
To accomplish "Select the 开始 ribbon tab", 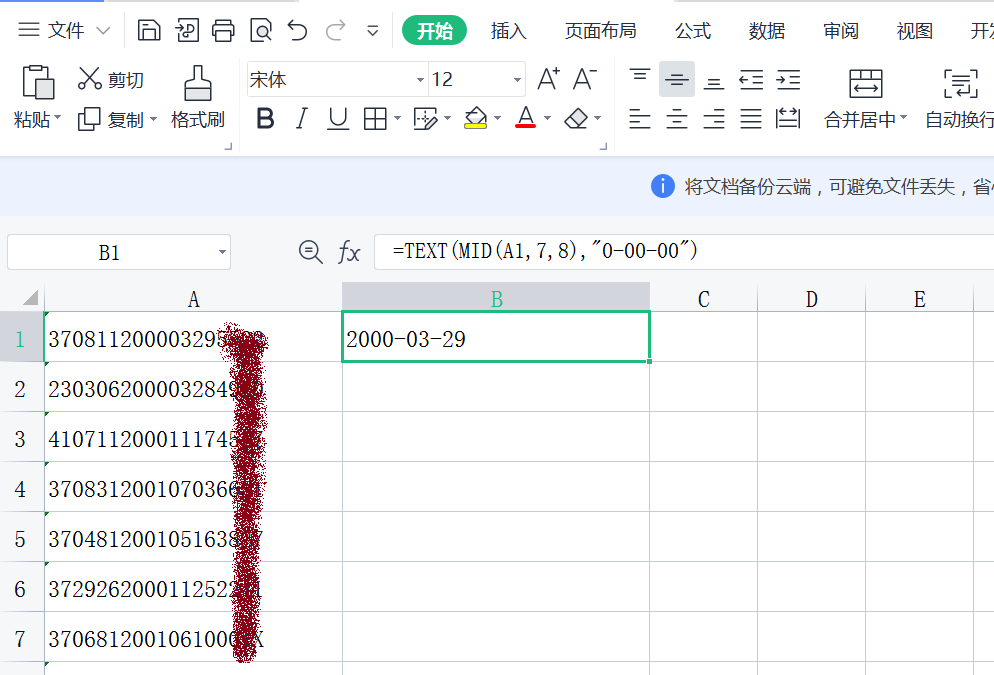I will pos(434,30).
